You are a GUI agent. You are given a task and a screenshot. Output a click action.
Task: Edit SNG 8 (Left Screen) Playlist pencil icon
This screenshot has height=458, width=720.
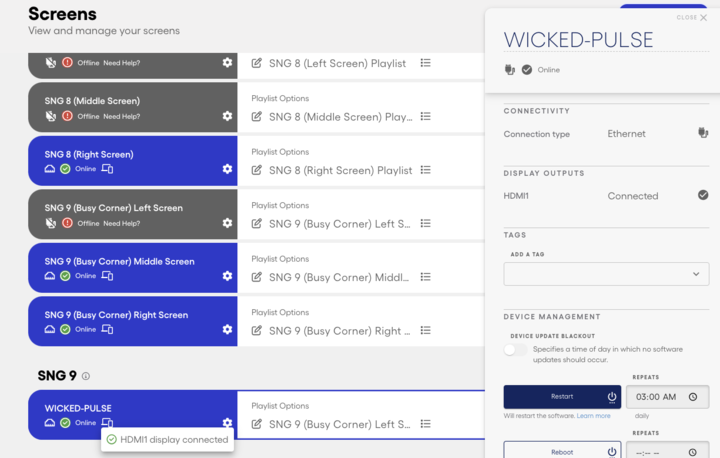257,63
